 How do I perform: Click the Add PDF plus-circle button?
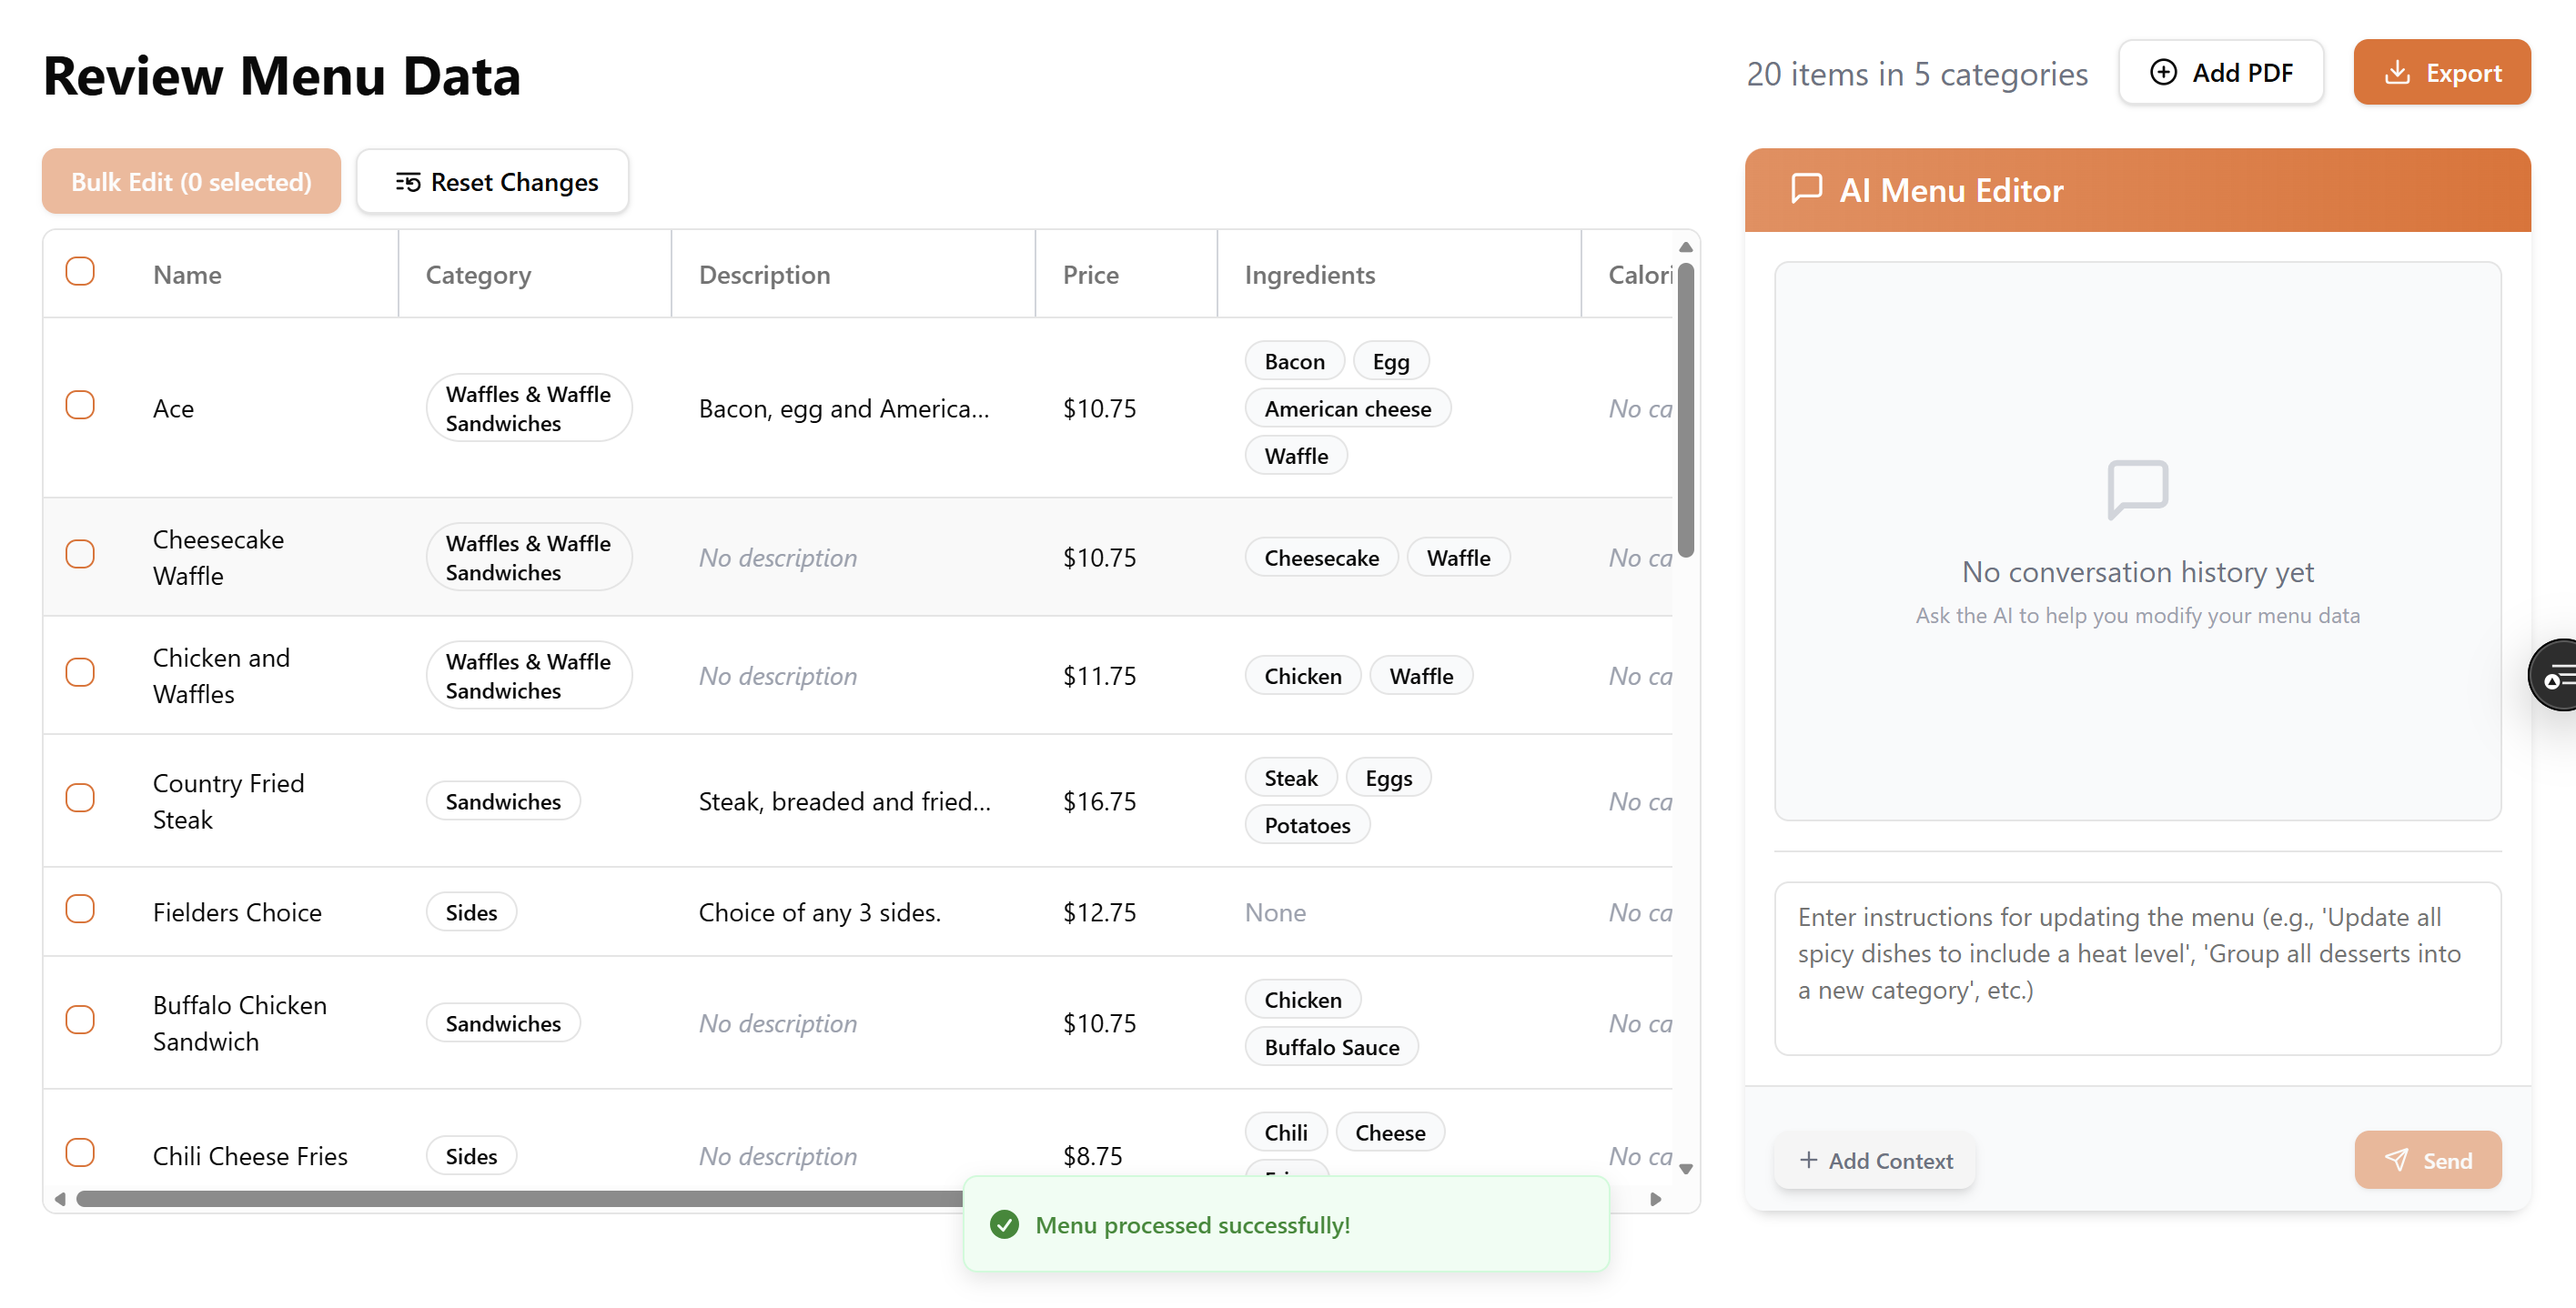click(x=2220, y=73)
